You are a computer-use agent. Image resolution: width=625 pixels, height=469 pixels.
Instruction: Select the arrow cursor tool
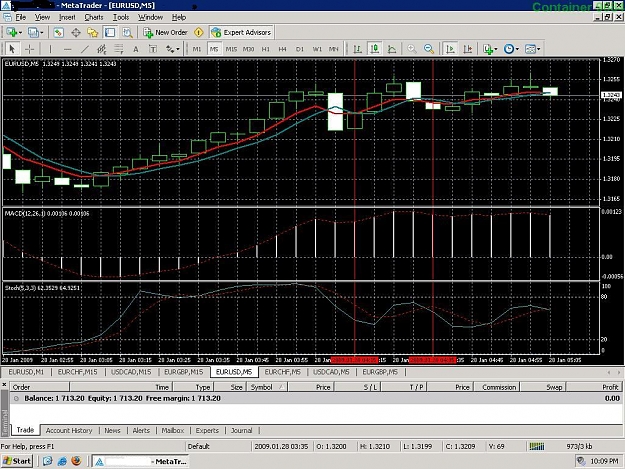click(x=12, y=49)
